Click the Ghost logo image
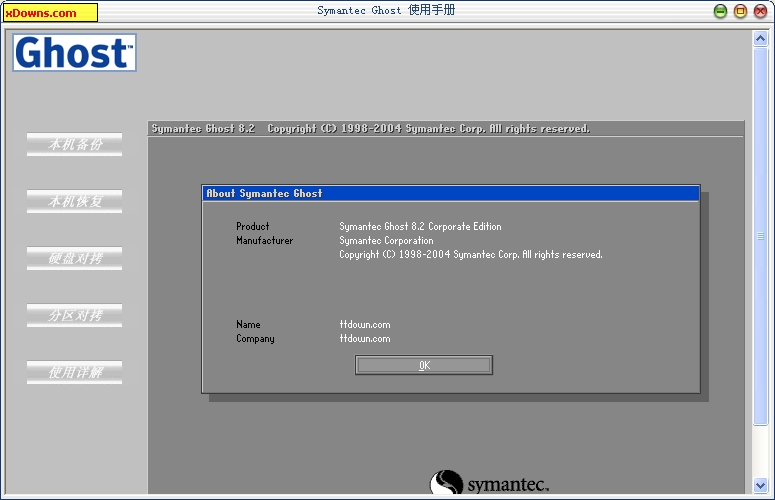The image size is (775, 500). pyautogui.click(x=74, y=52)
